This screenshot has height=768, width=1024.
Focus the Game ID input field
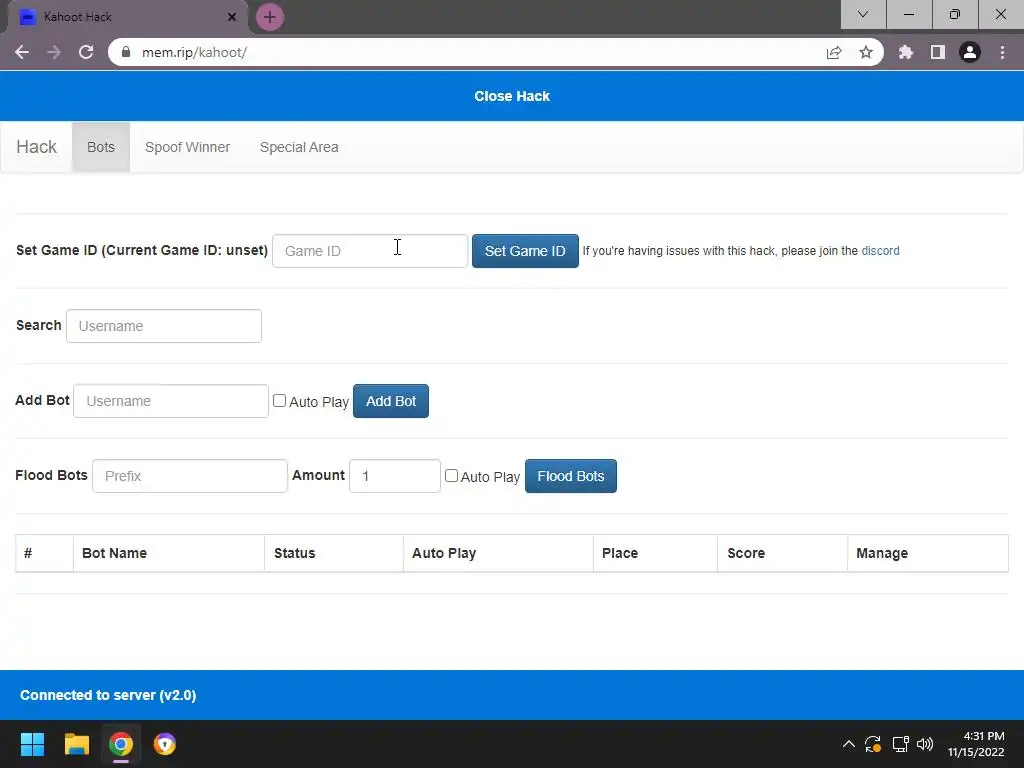click(370, 251)
